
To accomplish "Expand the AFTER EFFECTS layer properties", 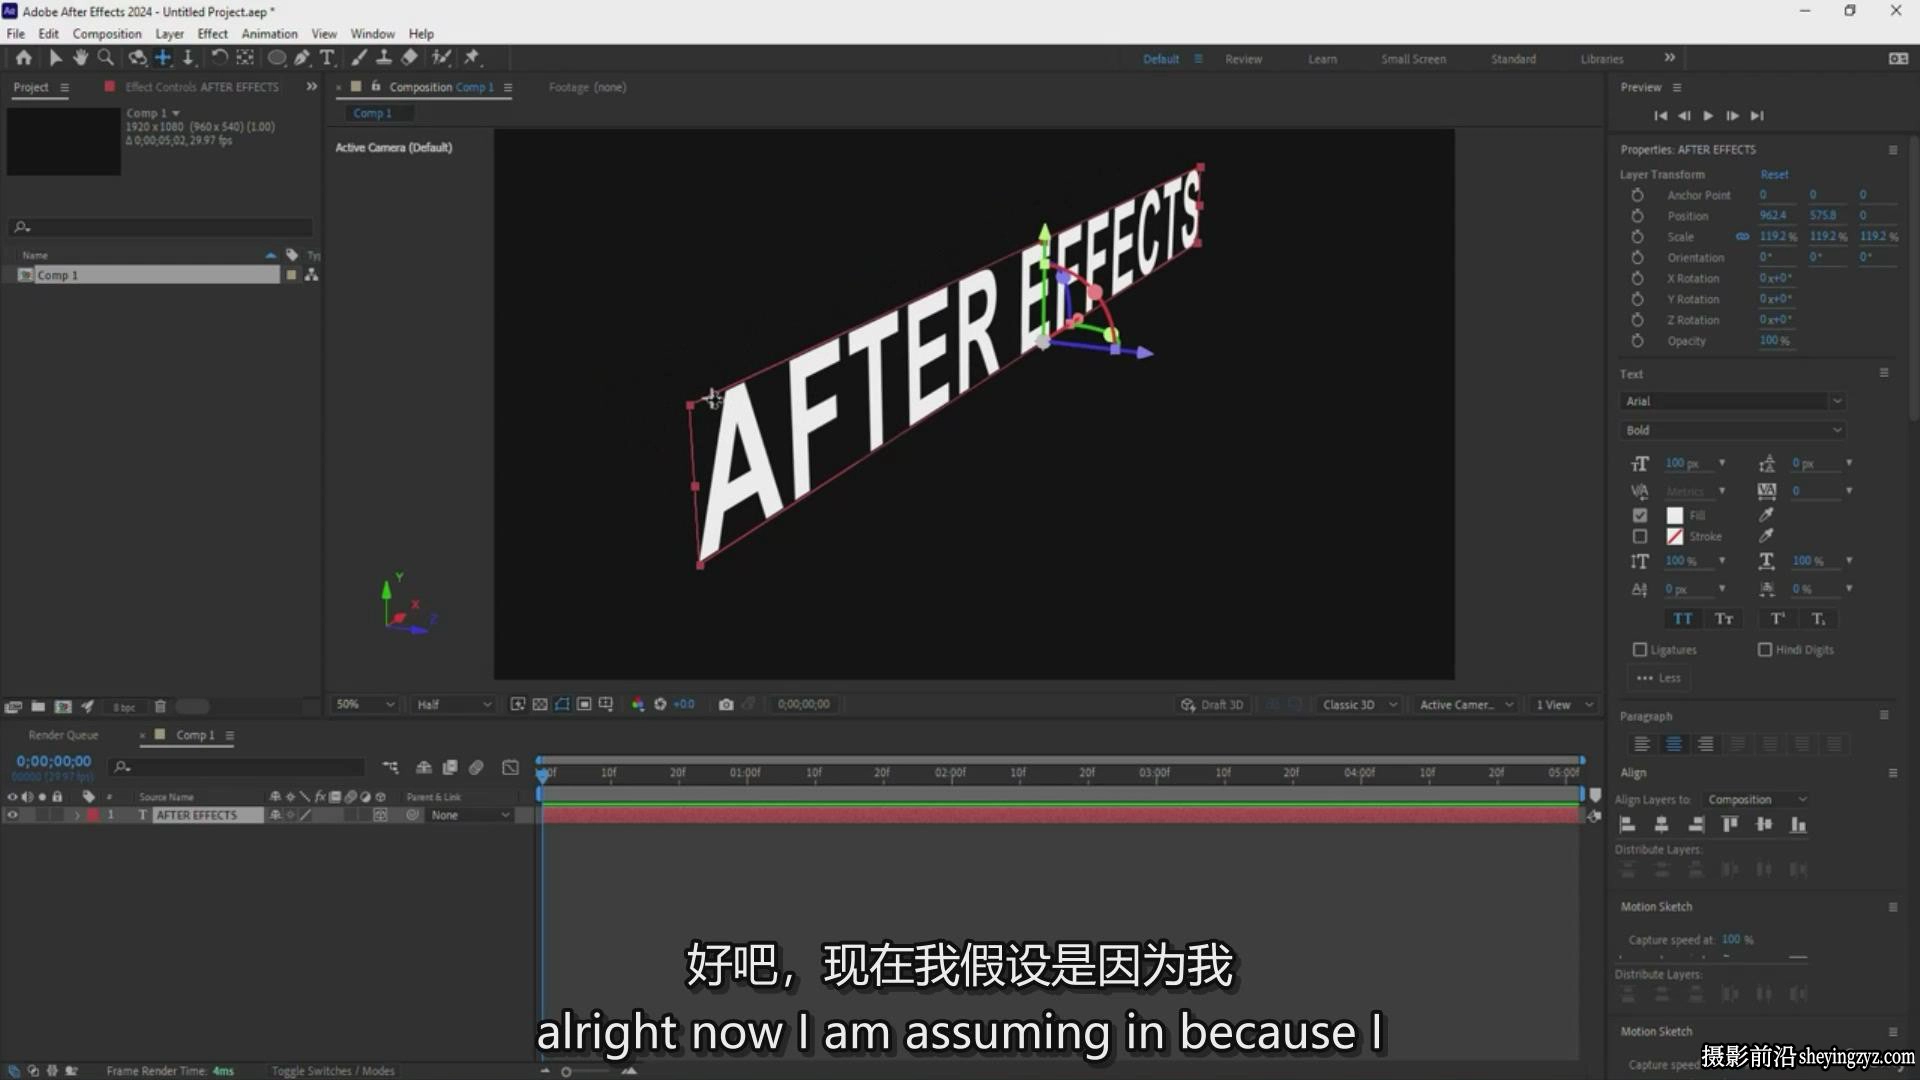I will (76, 815).
